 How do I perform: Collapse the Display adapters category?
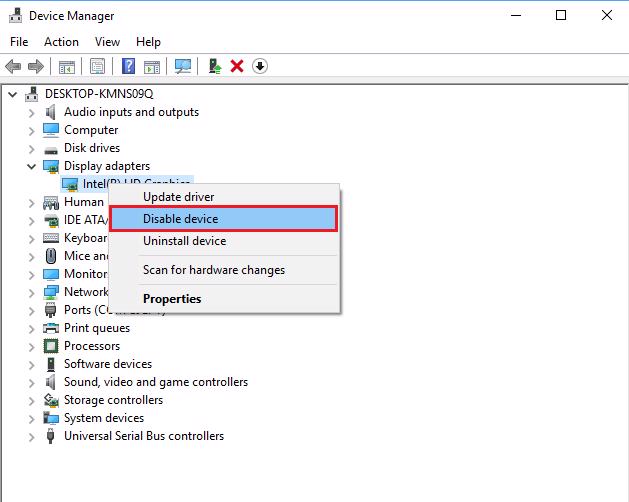[32, 166]
